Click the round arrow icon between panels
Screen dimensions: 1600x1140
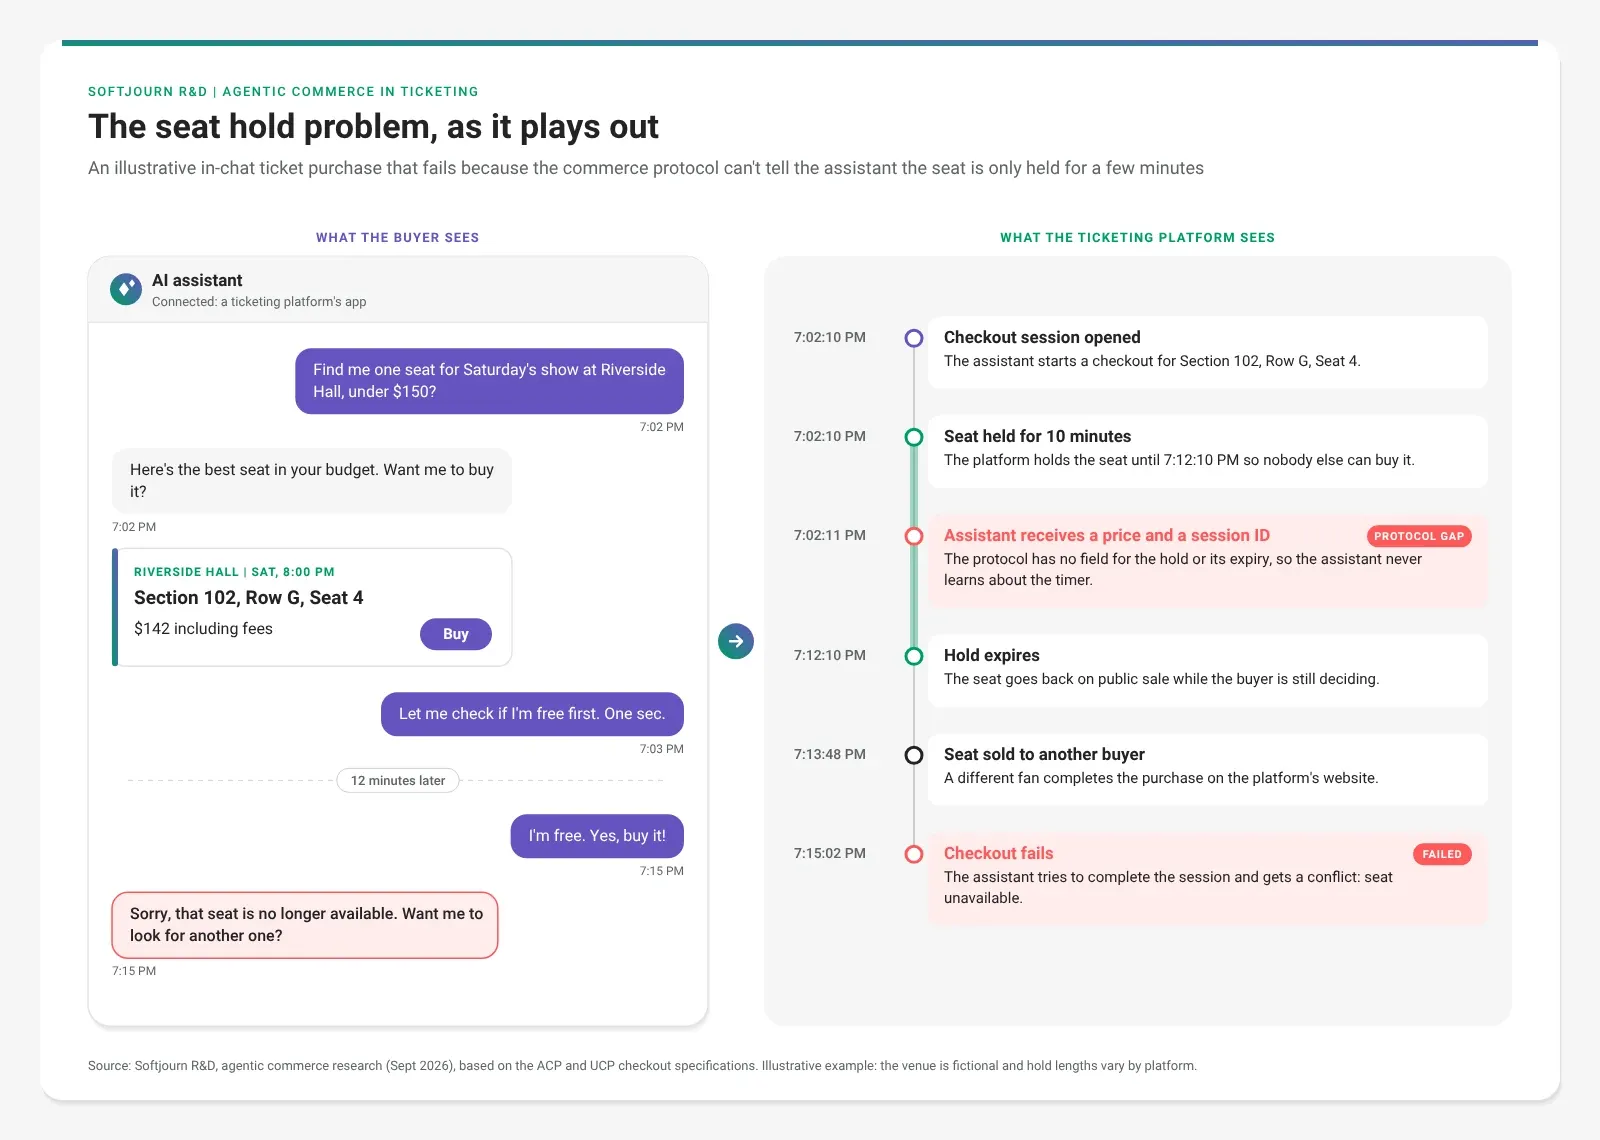point(736,641)
